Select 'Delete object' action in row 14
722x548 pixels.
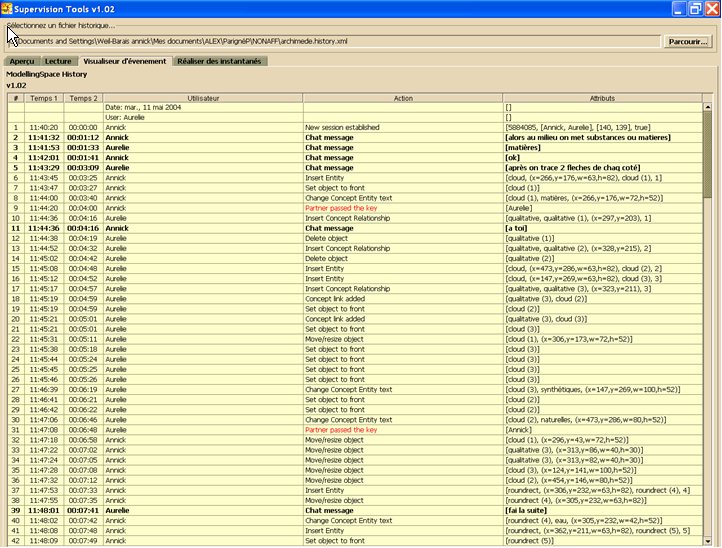click(x=403, y=259)
